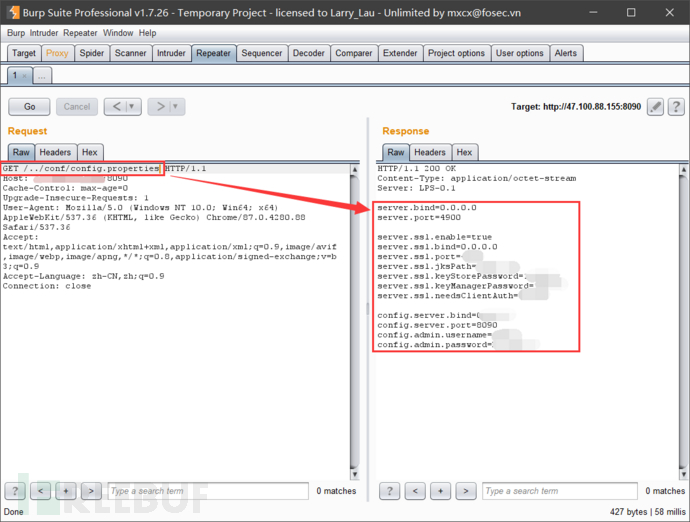The image size is (690, 522).
Task: Click response search term field
Action: tap(560, 491)
